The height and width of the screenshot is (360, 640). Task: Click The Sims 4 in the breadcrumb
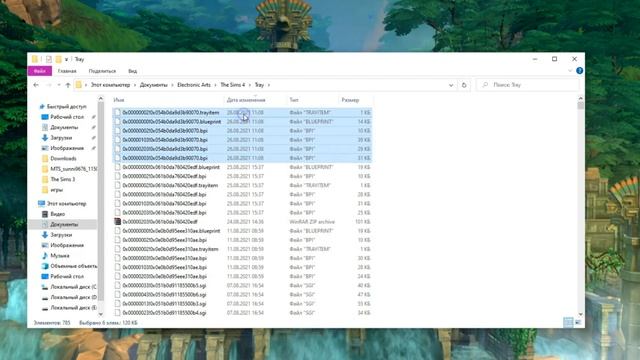pos(233,85)
